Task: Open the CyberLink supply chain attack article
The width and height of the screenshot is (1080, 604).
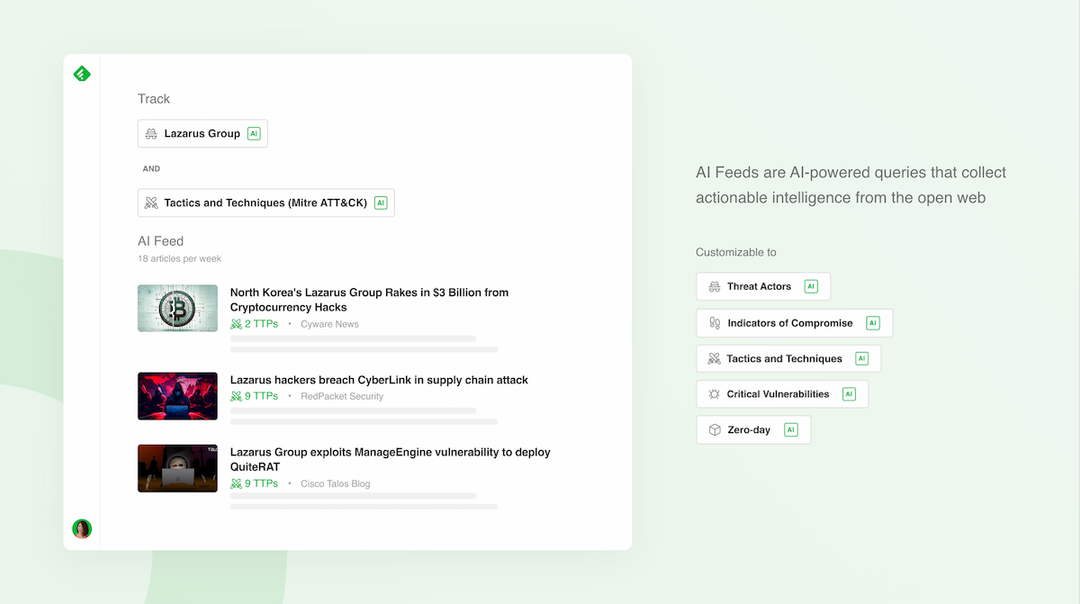Action: point(378,380)
